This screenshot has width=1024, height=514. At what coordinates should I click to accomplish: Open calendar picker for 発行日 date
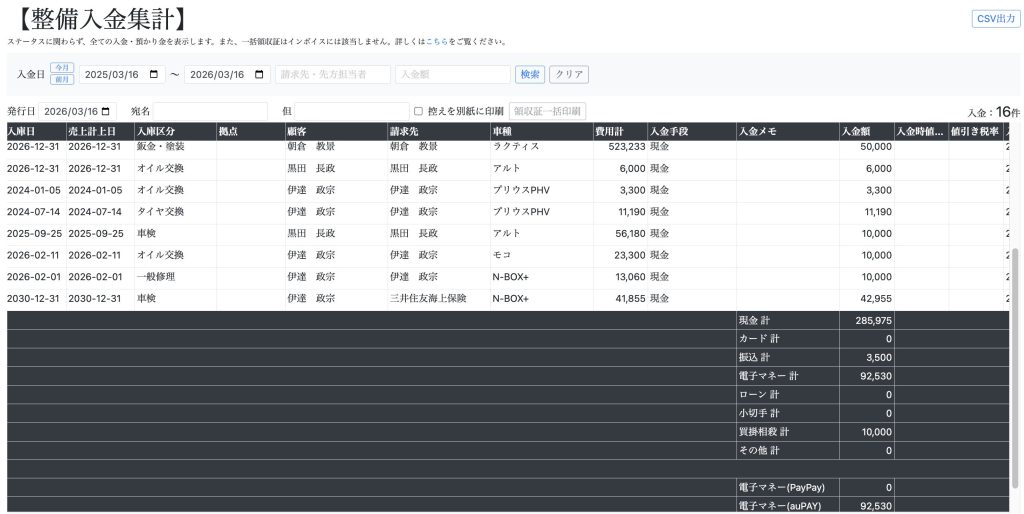click(x=106, y=111)
